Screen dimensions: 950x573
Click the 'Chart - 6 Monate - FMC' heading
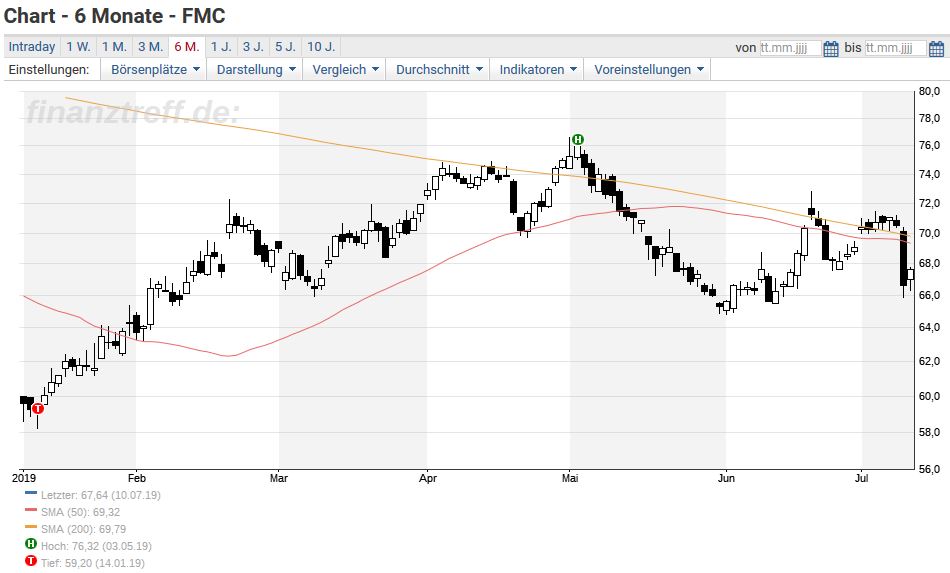115,16
